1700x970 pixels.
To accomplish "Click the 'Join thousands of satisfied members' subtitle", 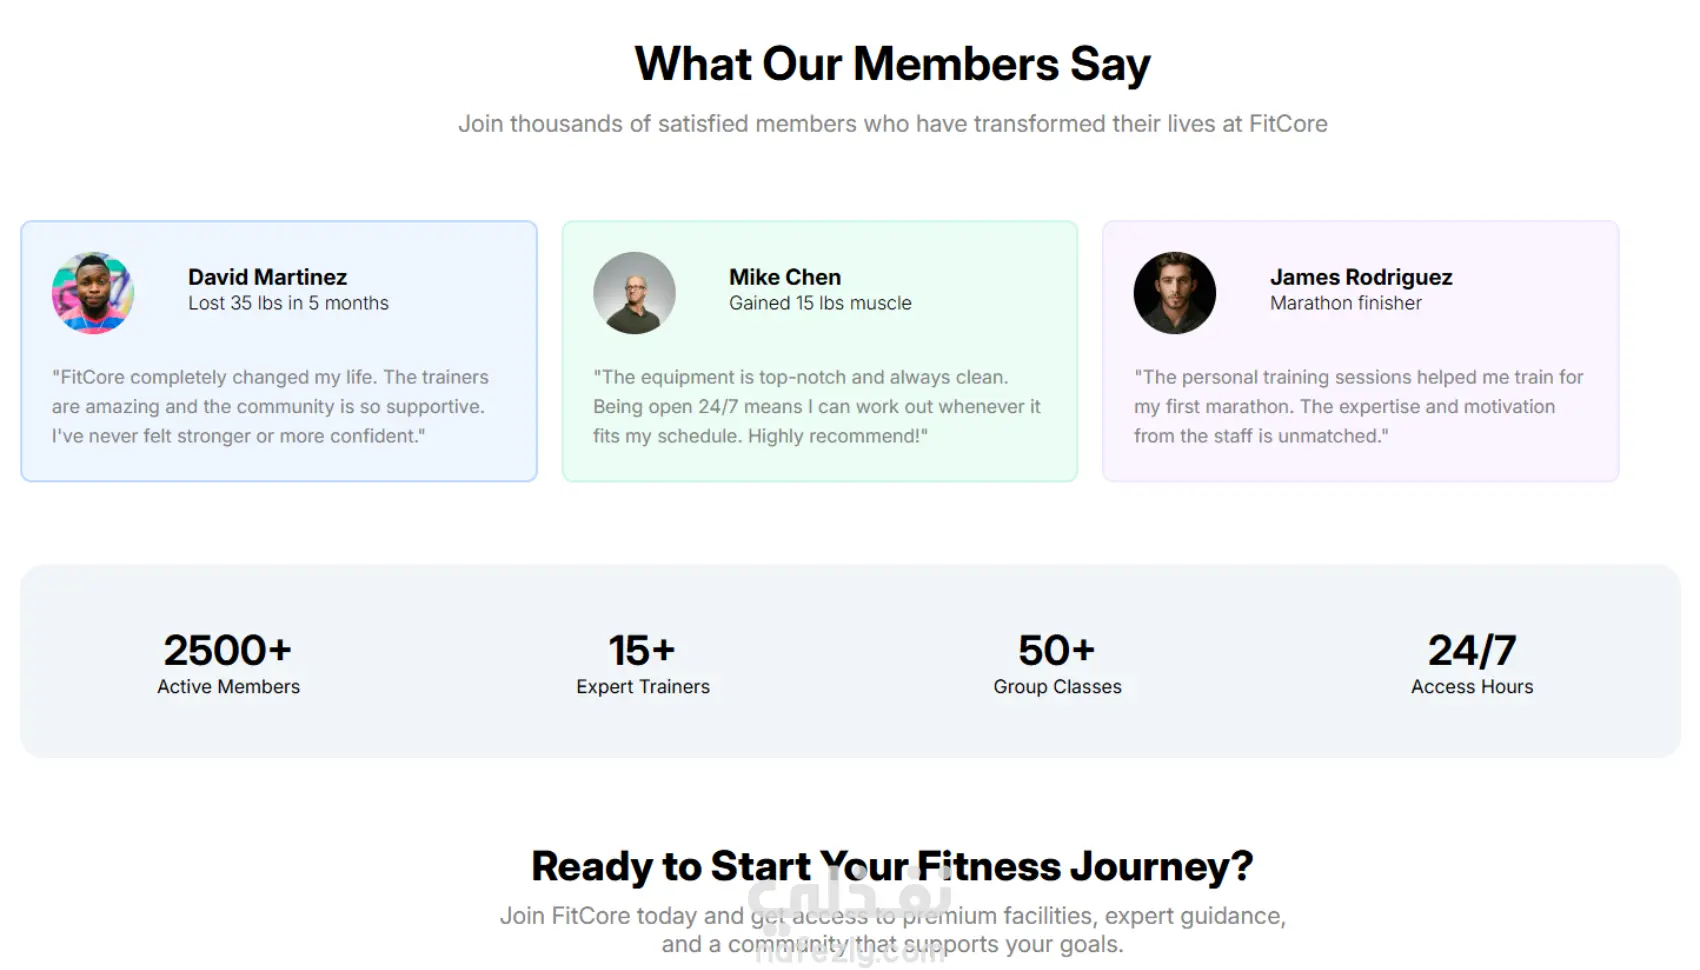I will pos(892,124).
